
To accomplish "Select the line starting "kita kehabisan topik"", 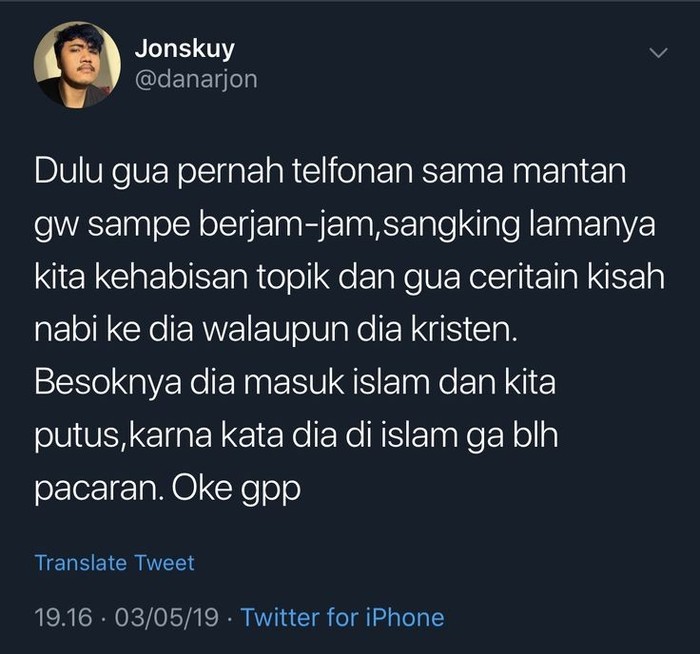I will pyautogui.click(x=350, y=277).
